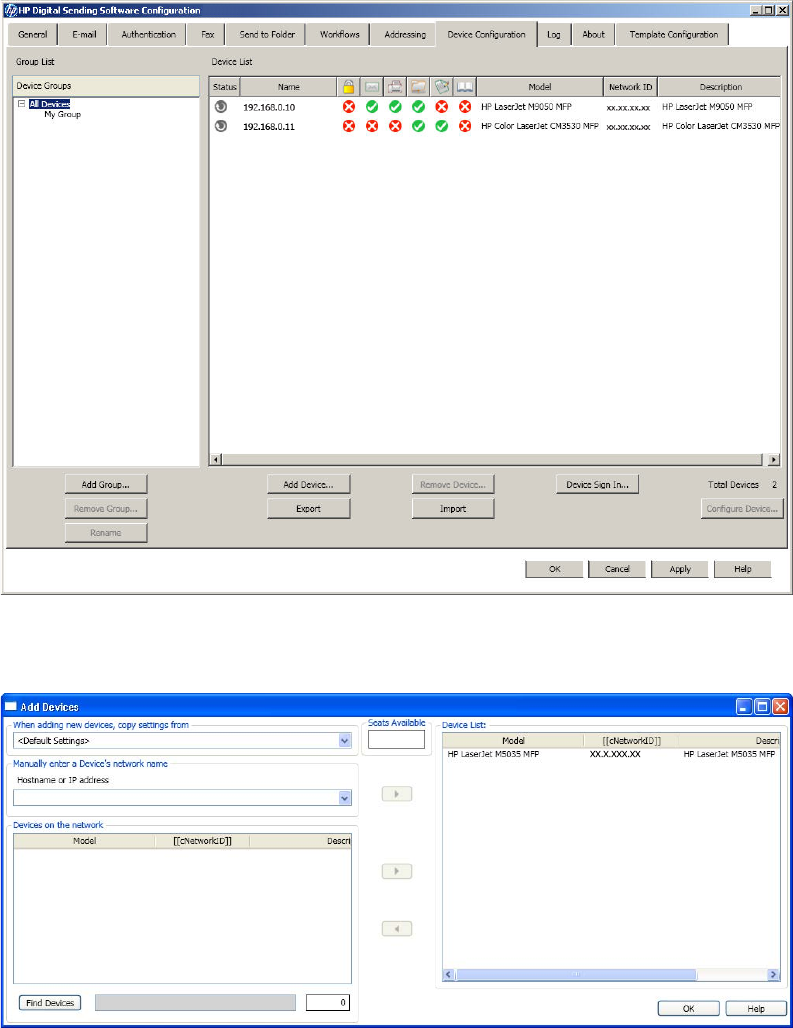The image size is (793, 1028).
Task: Click the address book column header icon
Action: pyautogui.click(x=465, y=87)
